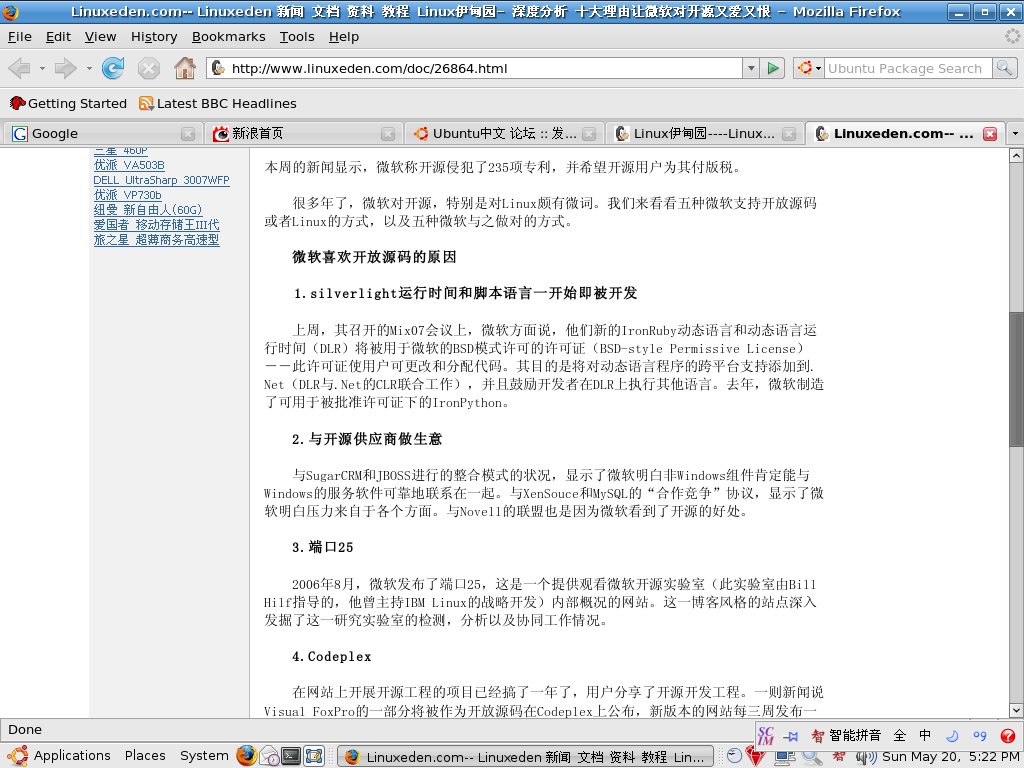Click the site icon in address bar
The width and height of the screenshot is (1024, 768).
218,68
